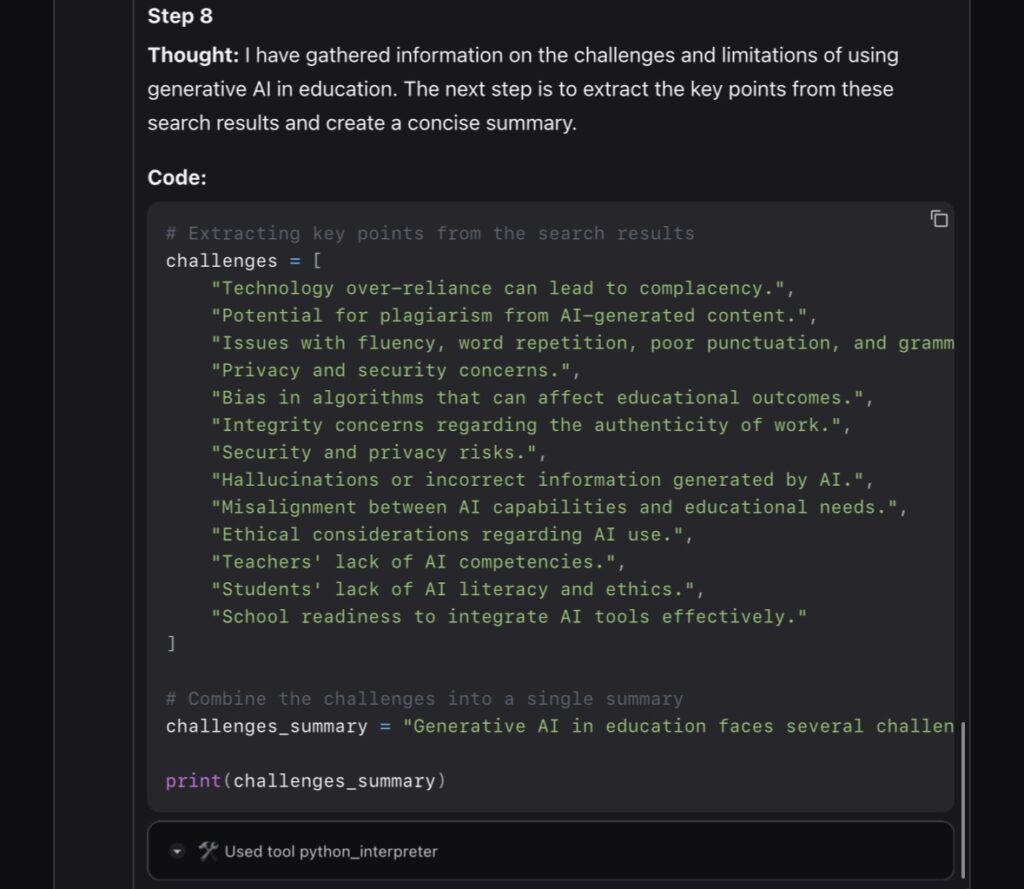1024x889 pixels.
Task: Click the '# Extracting key points' comment line
Action: click(429, 233)
